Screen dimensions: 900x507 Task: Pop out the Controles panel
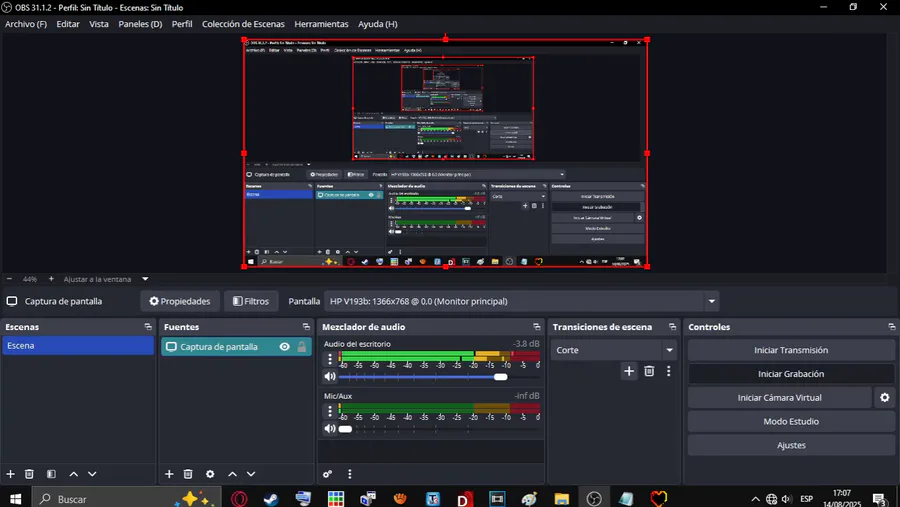pos(891,327)
